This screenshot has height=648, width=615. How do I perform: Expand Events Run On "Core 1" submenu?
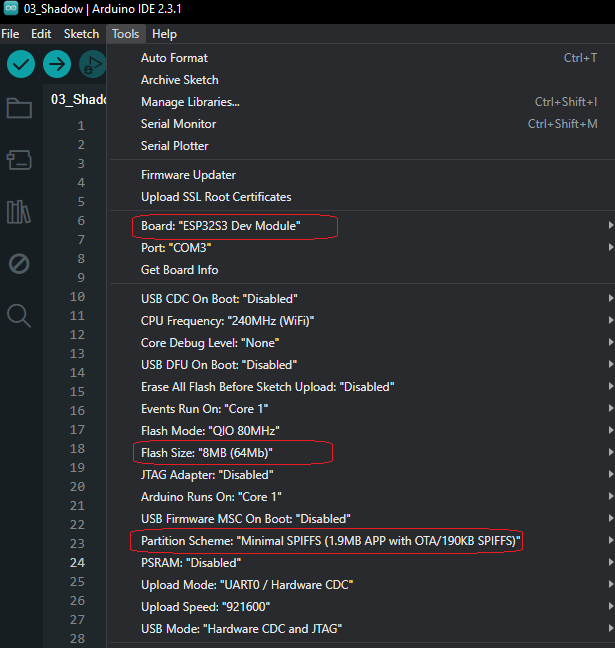pyautogui.click(x=362, y=409)
